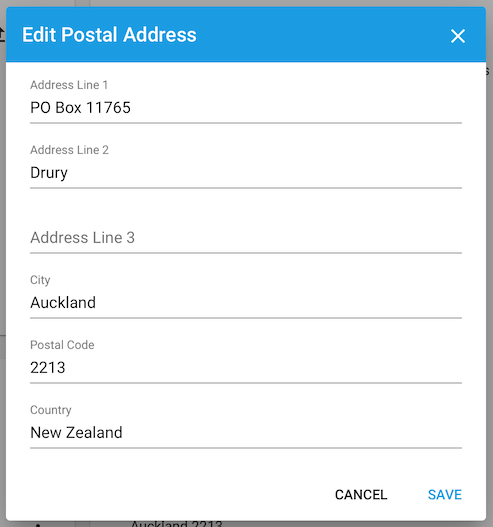This screenshot has width=493, height=527.
Task: Click the bullet point under the dialog
Action: [38, 525]
